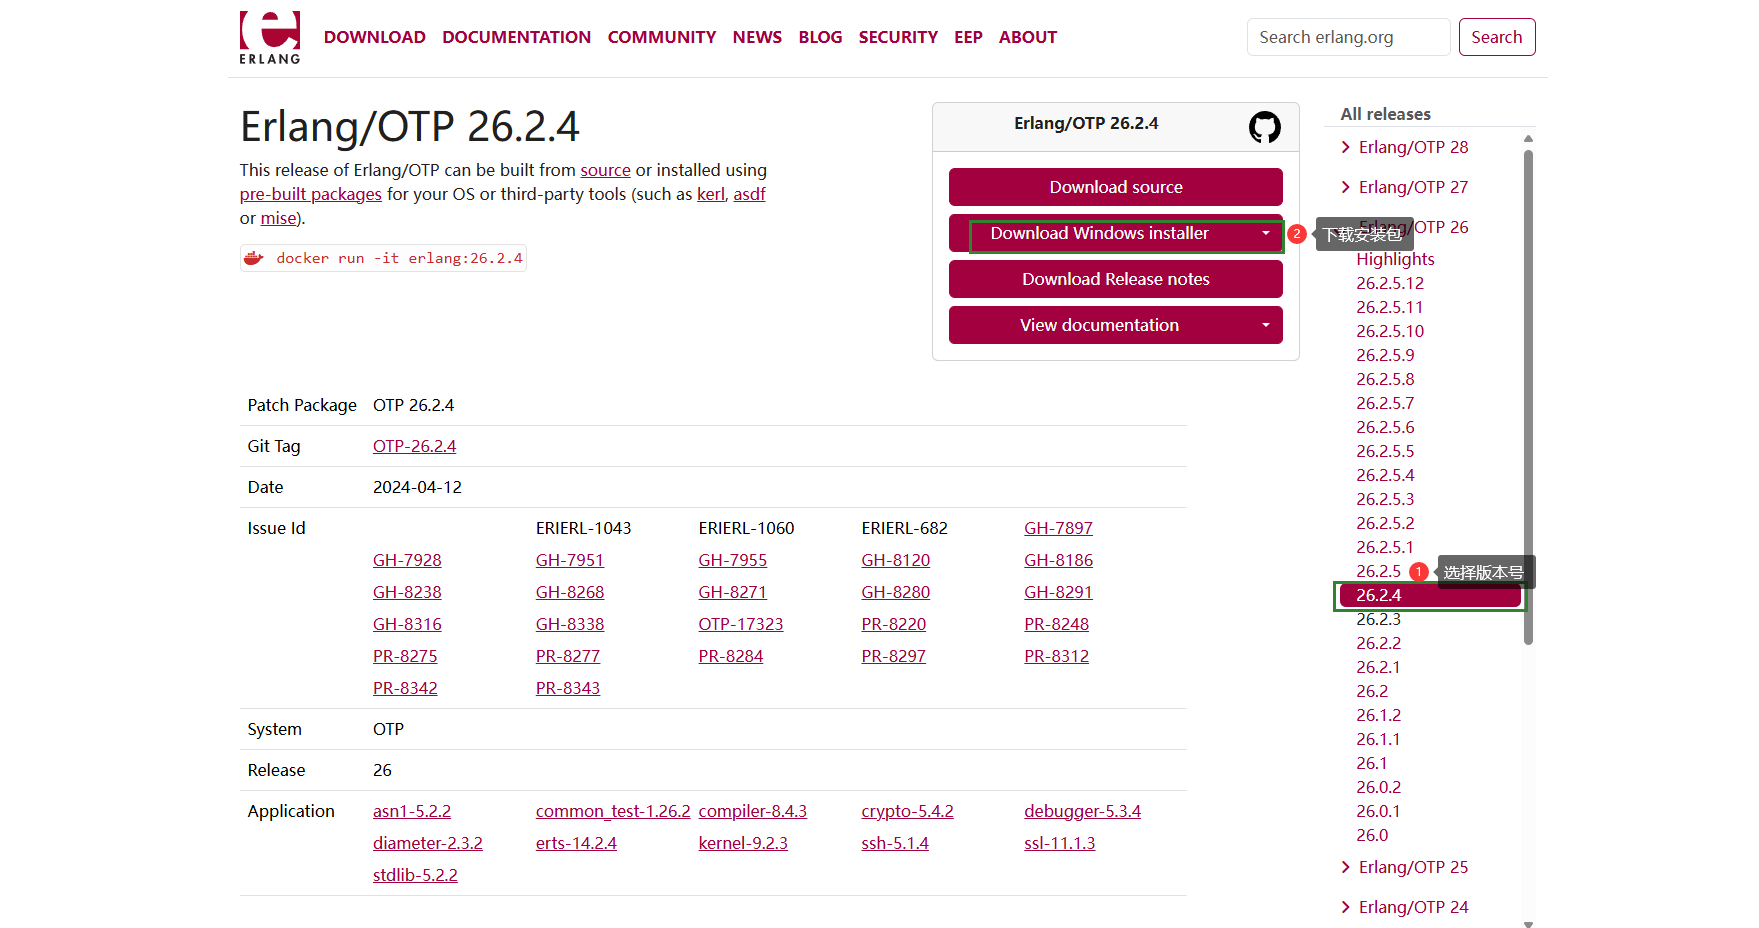Open the kernel-9.2.3 application link
Image resolution: width=1759 pixels, height=928 pixels.
pos(743,843)
